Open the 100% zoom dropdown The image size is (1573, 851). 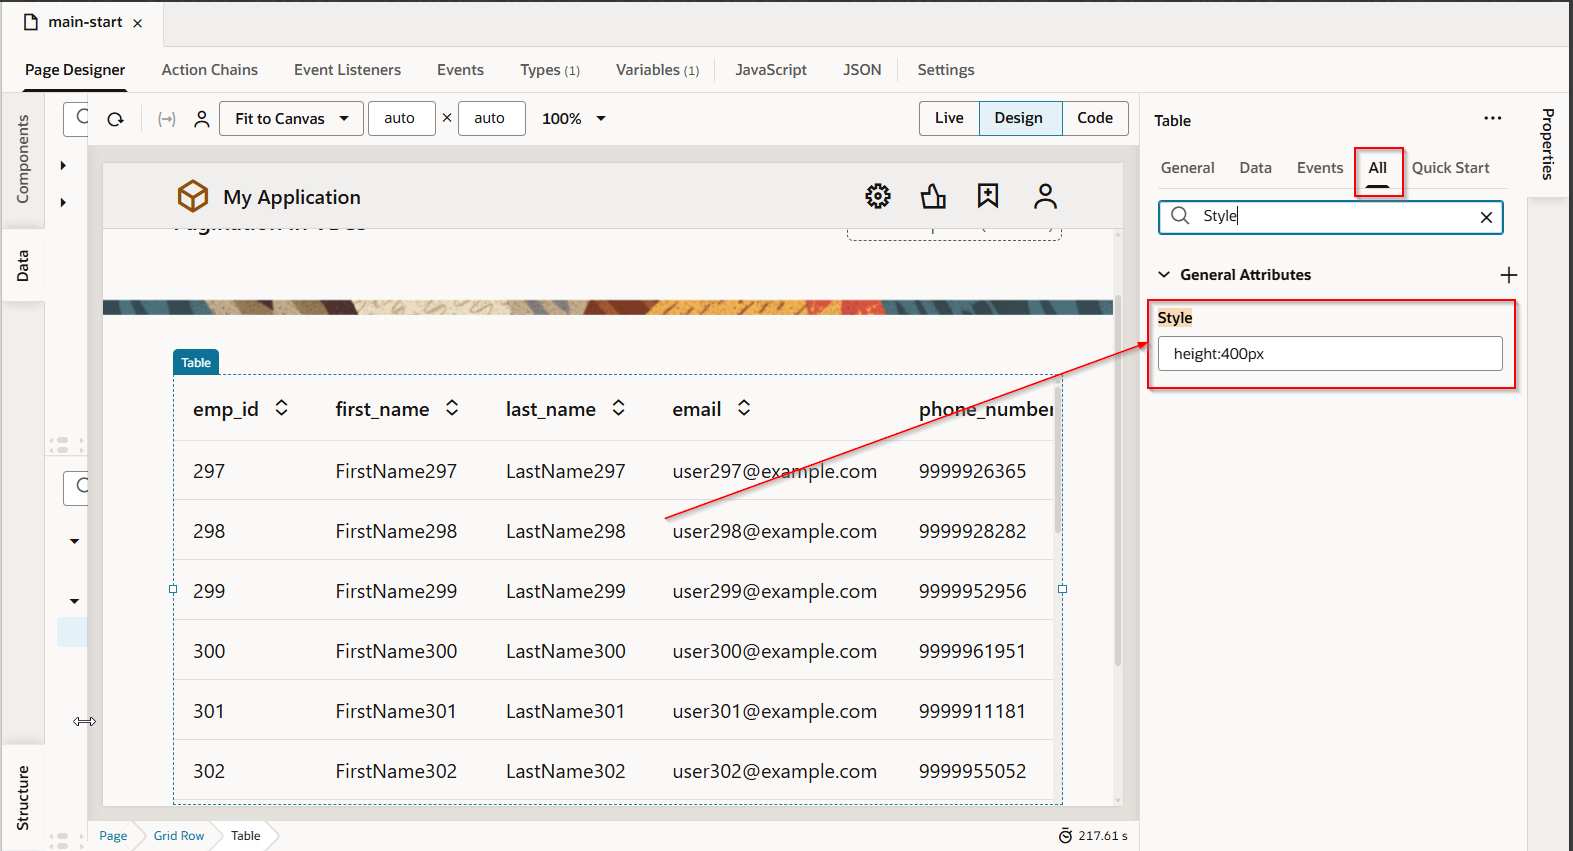[574, 118]
